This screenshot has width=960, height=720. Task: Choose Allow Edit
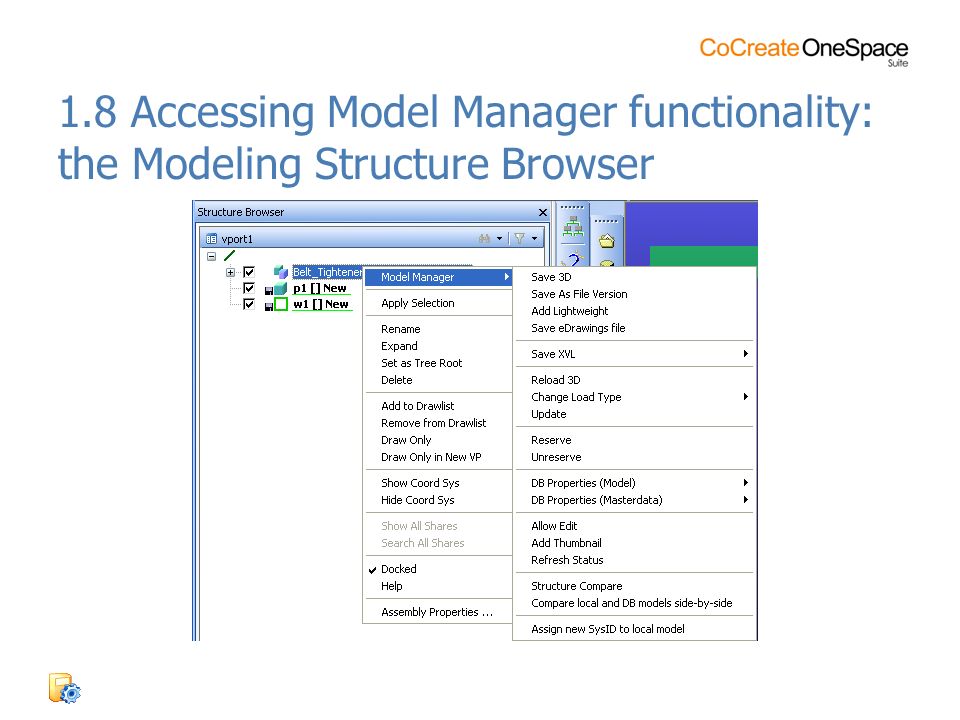(x=634, y=526)
